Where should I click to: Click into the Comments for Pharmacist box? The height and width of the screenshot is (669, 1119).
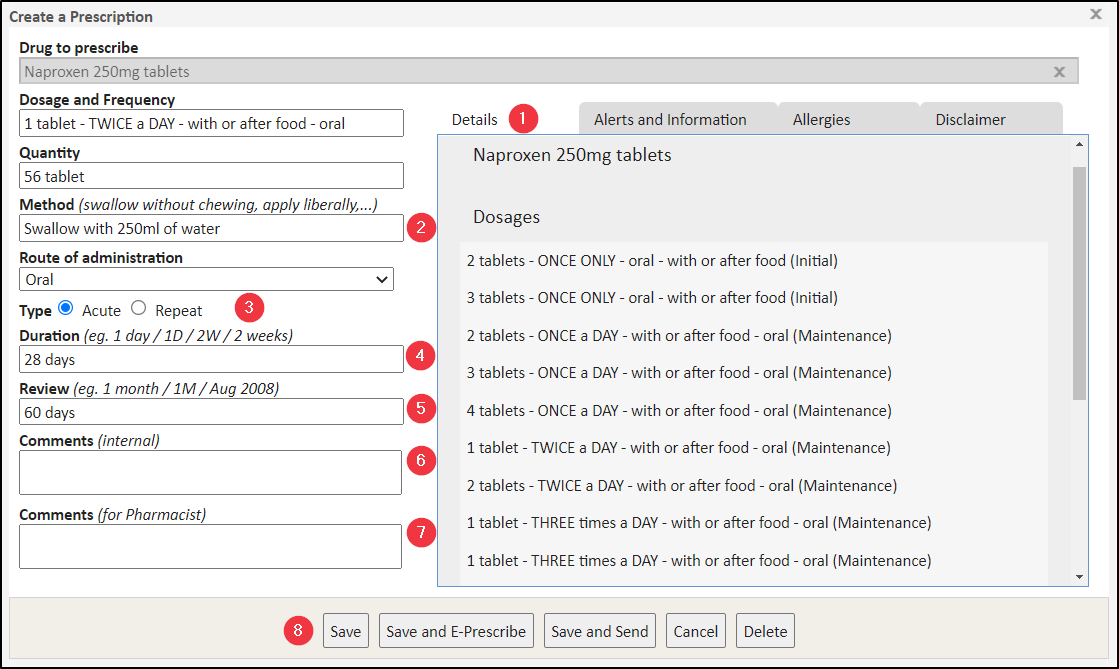[x=210, y=546]
